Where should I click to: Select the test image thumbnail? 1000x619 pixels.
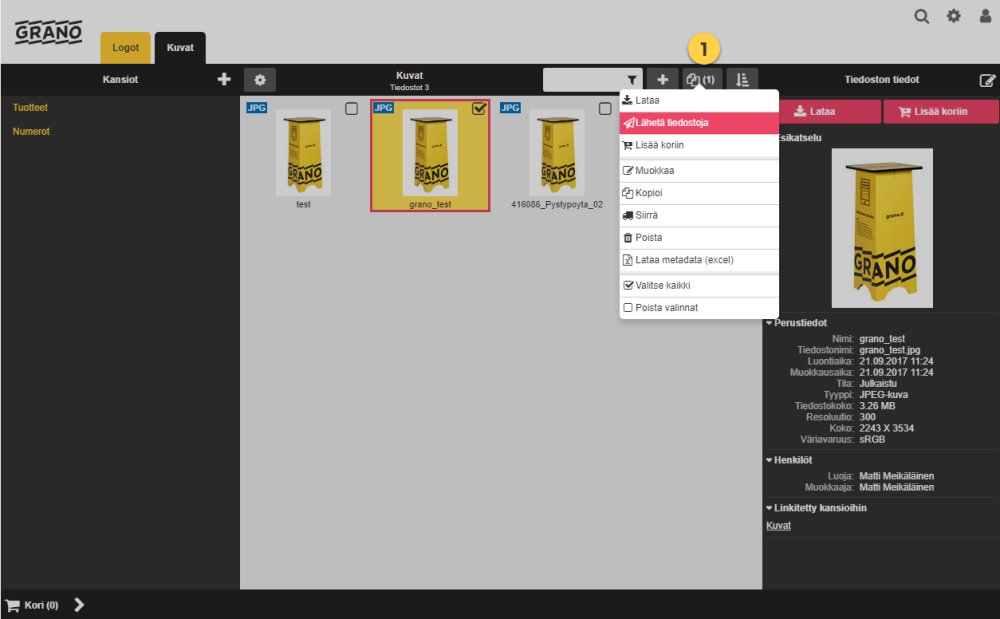coord(303,152)
